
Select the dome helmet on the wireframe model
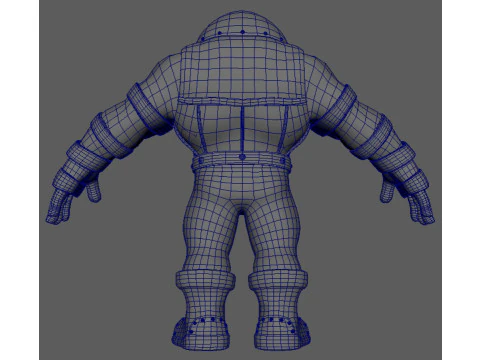242,26
